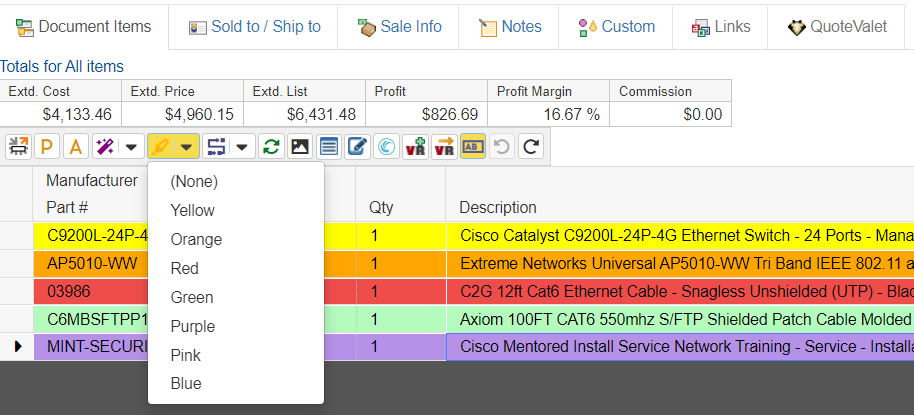Expand the line move tool dropdown arrow
Screen dimensions: 914x415
click(x=243, y=147)
